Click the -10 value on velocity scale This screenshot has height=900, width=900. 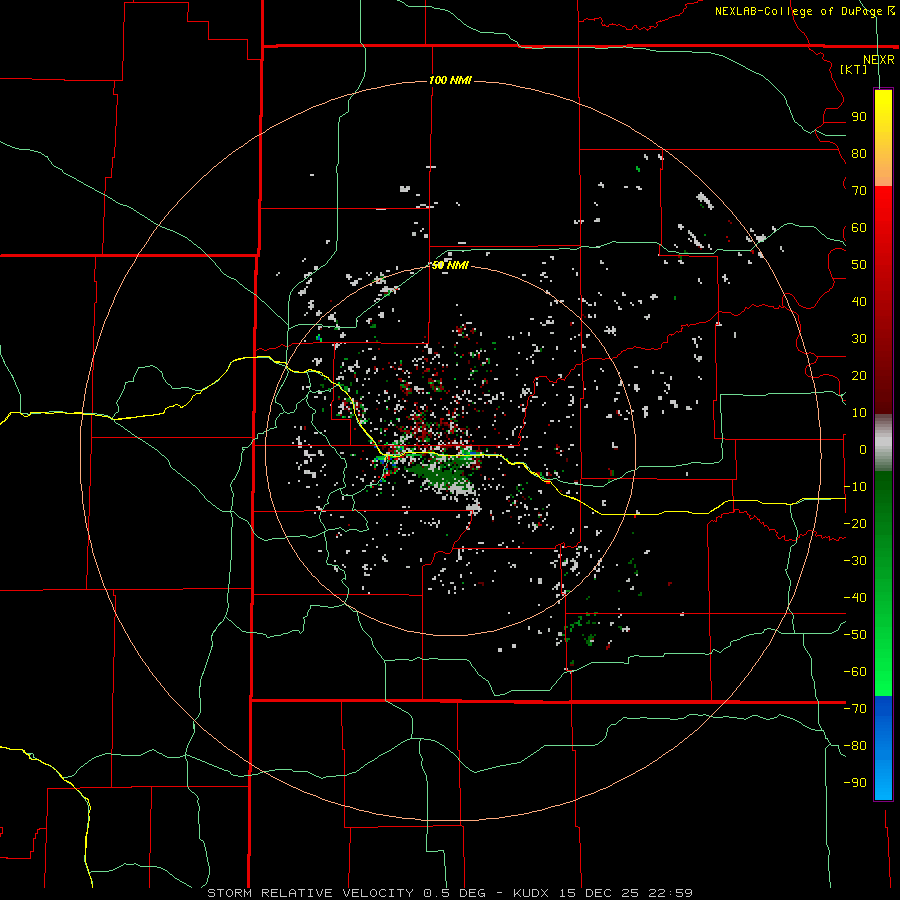coord(855,487)
